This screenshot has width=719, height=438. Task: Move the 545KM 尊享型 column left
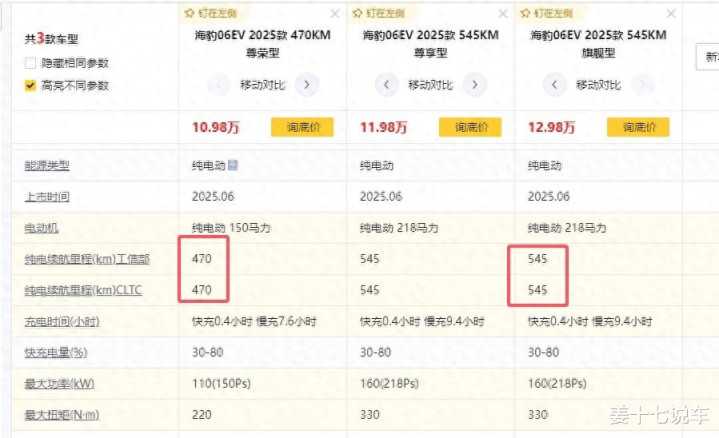tap(387, 85)
